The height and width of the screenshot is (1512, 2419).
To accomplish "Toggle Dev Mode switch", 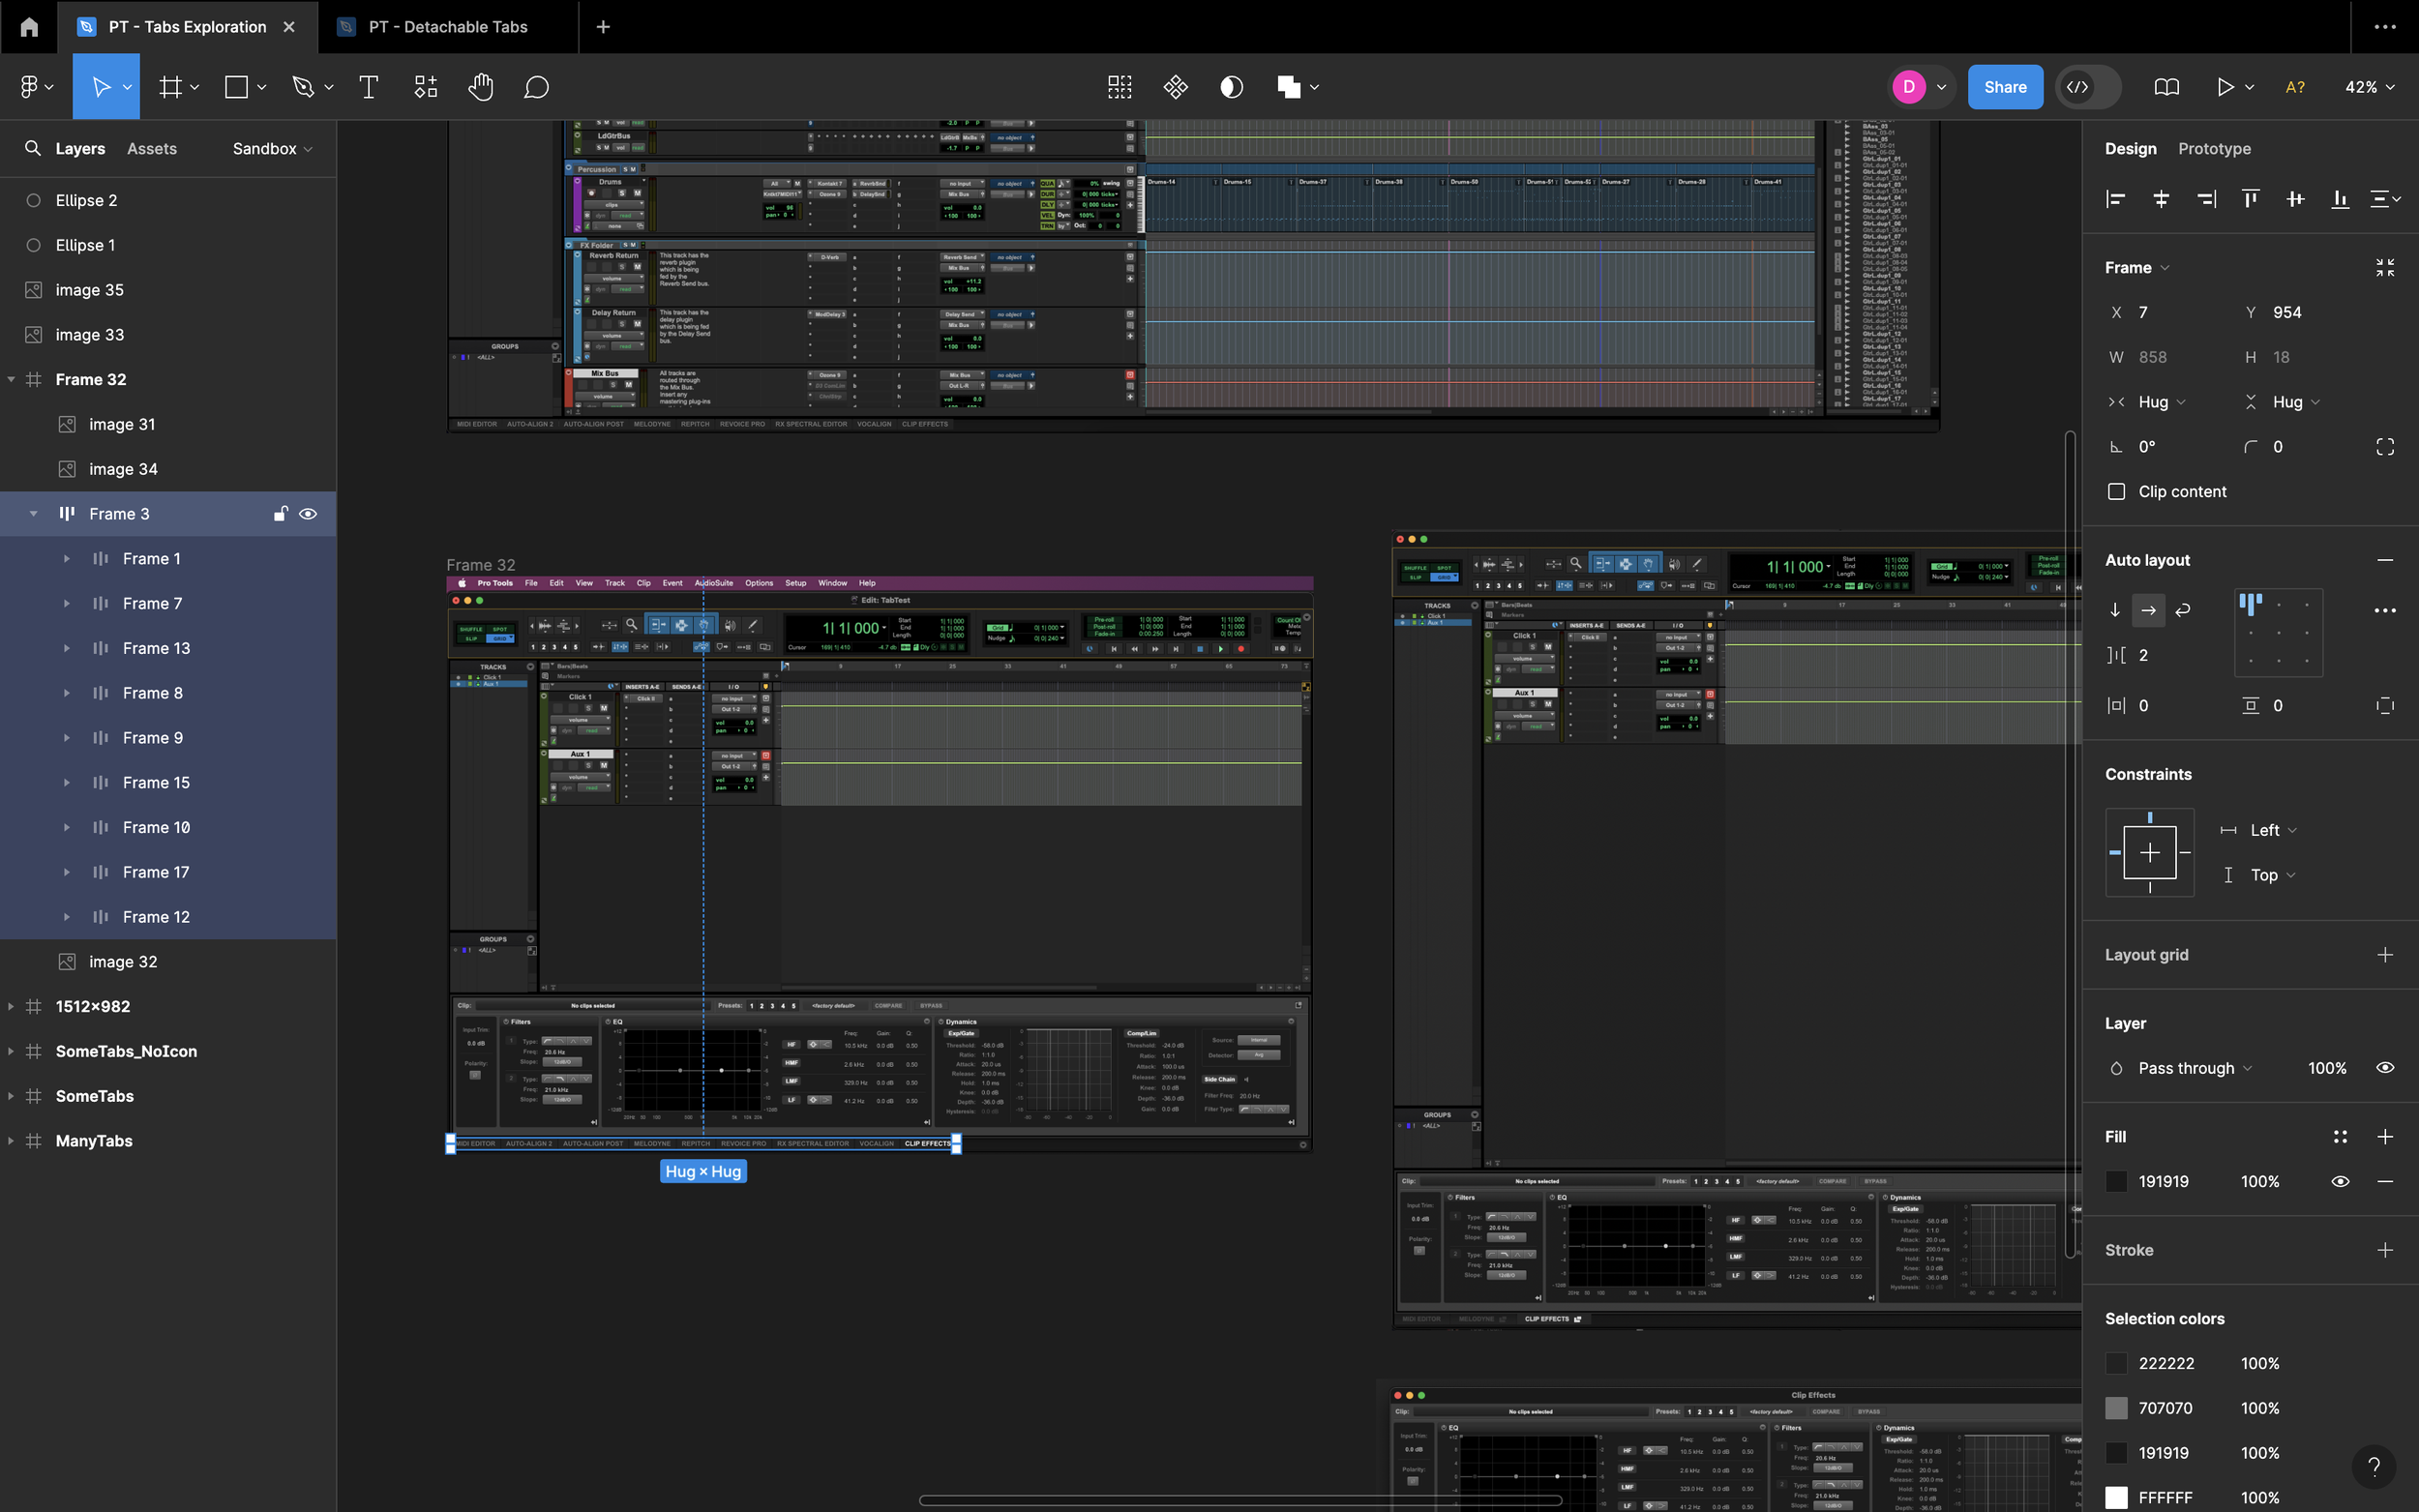I will click(x=2088, y=87).
